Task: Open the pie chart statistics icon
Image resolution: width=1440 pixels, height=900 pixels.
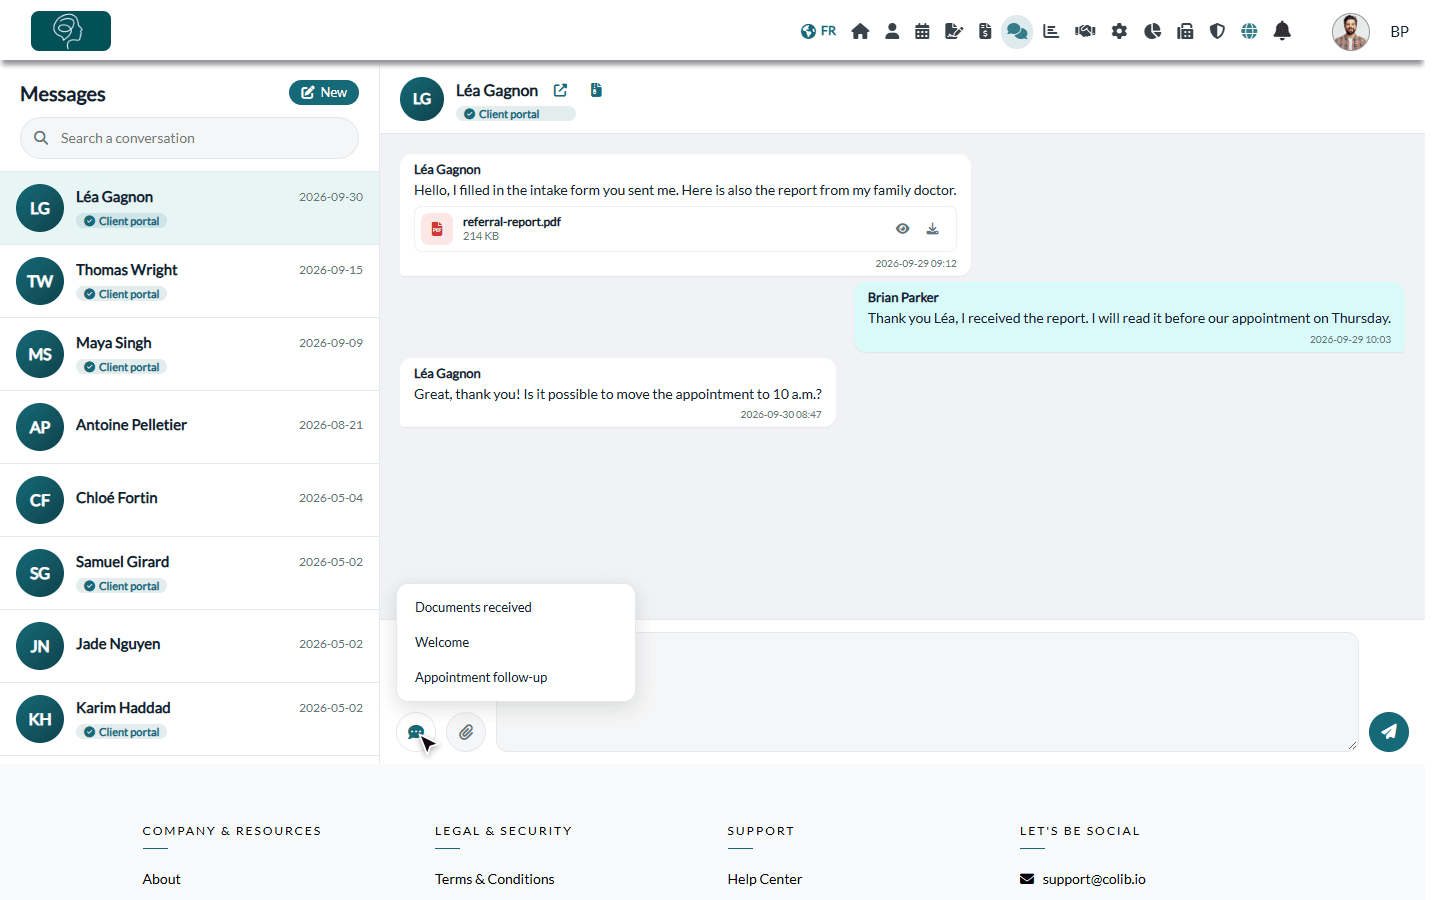Action: pyautogui.click(x=1152, y=31)
